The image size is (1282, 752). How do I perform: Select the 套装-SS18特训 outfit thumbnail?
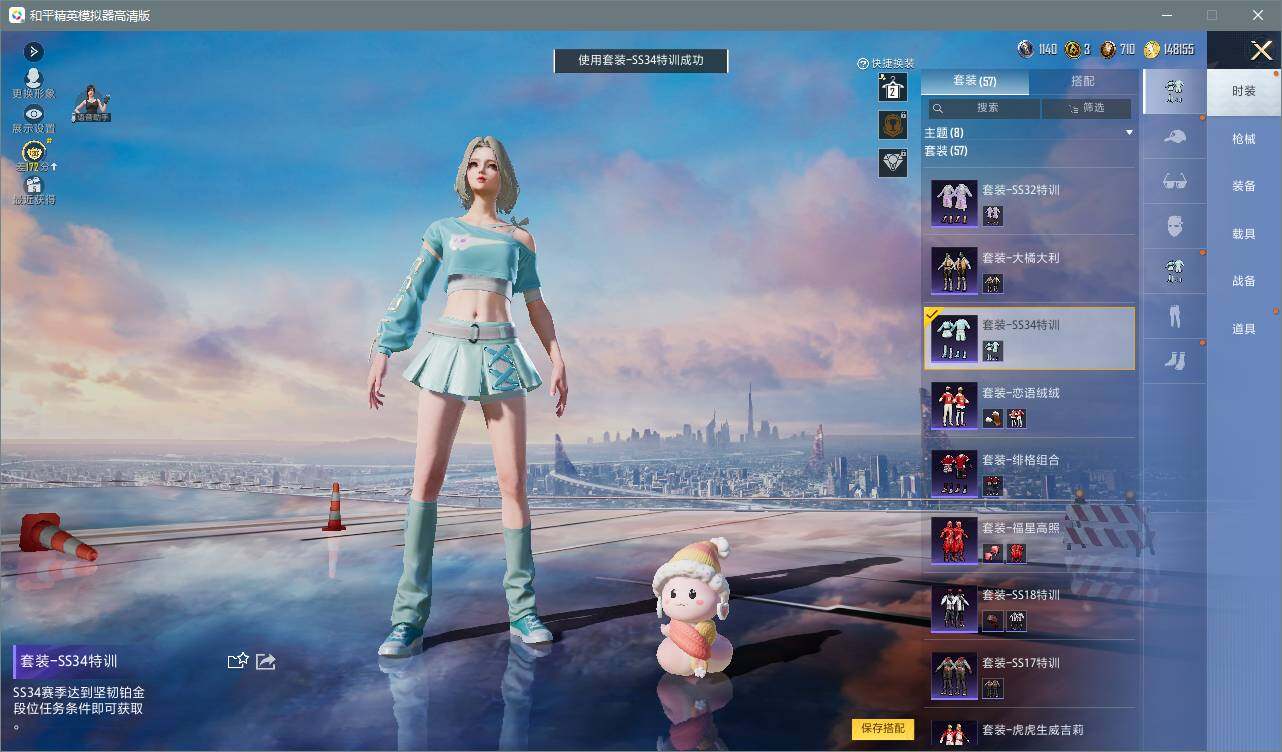point(954,608)
